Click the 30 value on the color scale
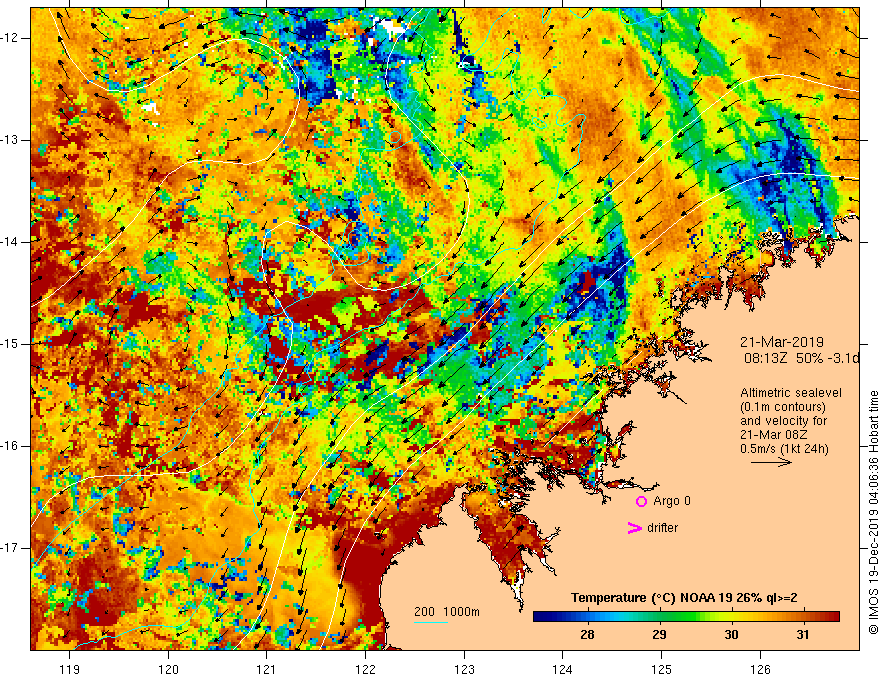This screenshot has height=680, width=880. 731,635
